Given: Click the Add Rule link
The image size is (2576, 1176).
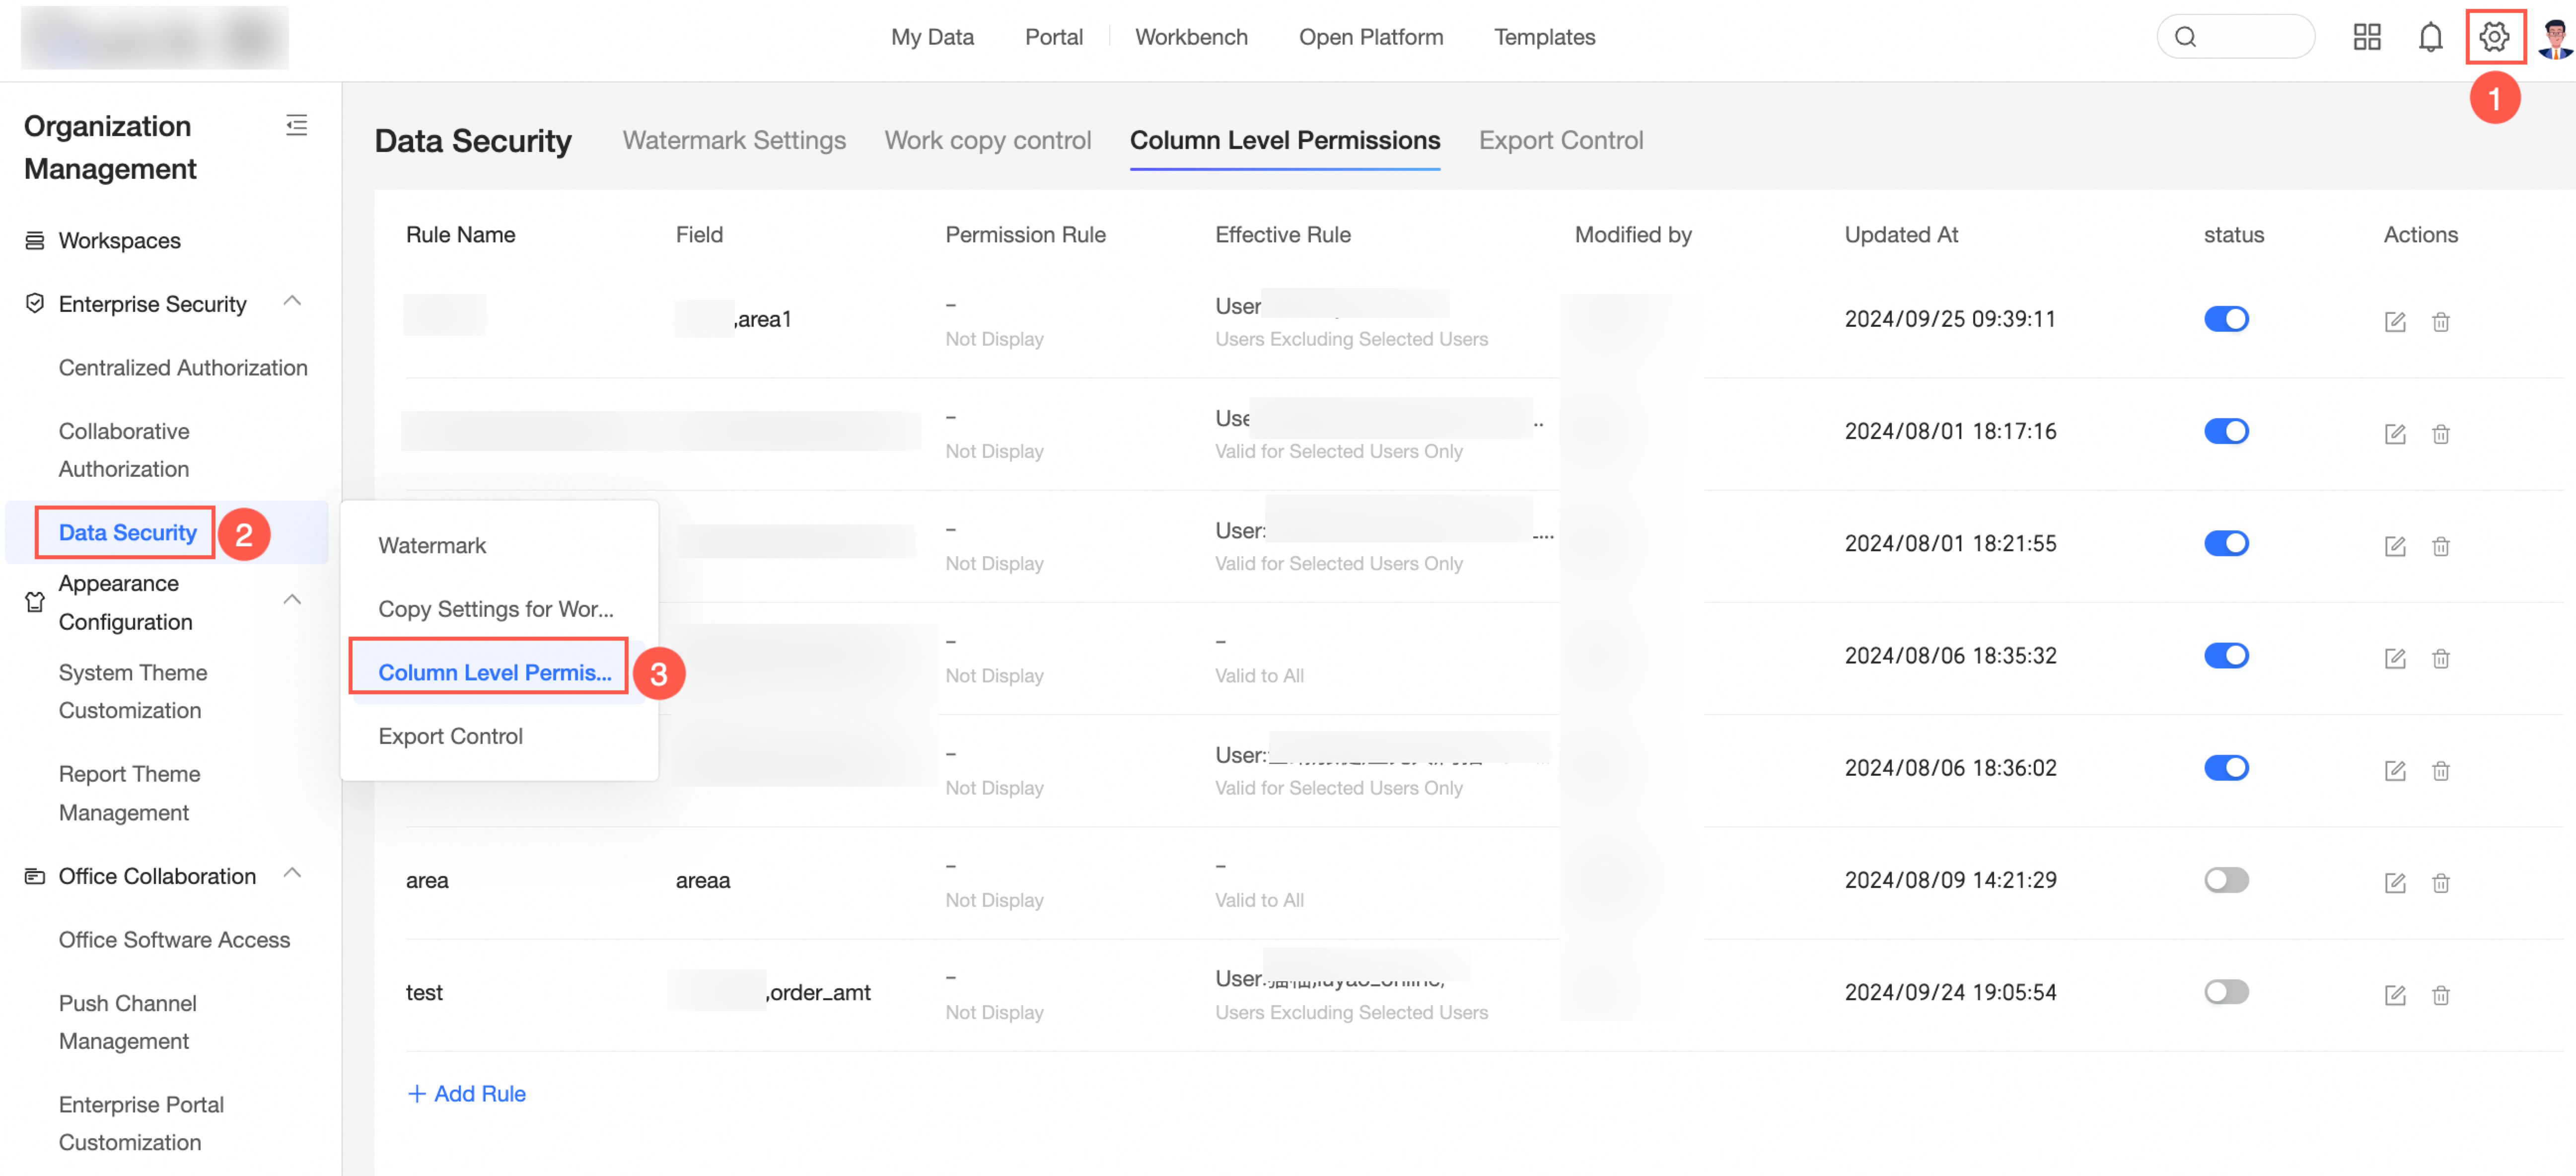Looking at the screenshot, I should tap(466, 1093).
